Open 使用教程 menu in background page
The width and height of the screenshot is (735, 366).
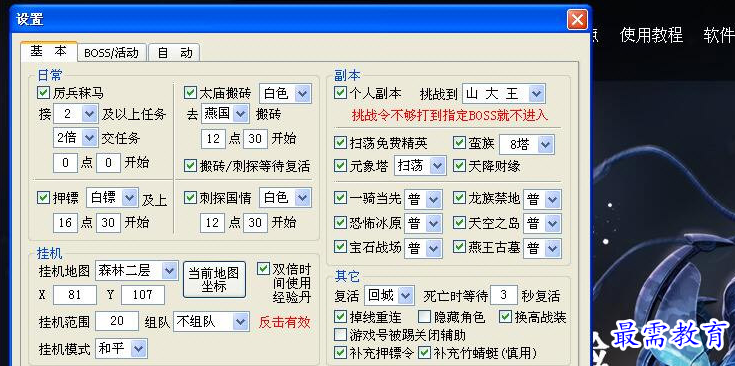pyautogui.click(x=651, y=35)
